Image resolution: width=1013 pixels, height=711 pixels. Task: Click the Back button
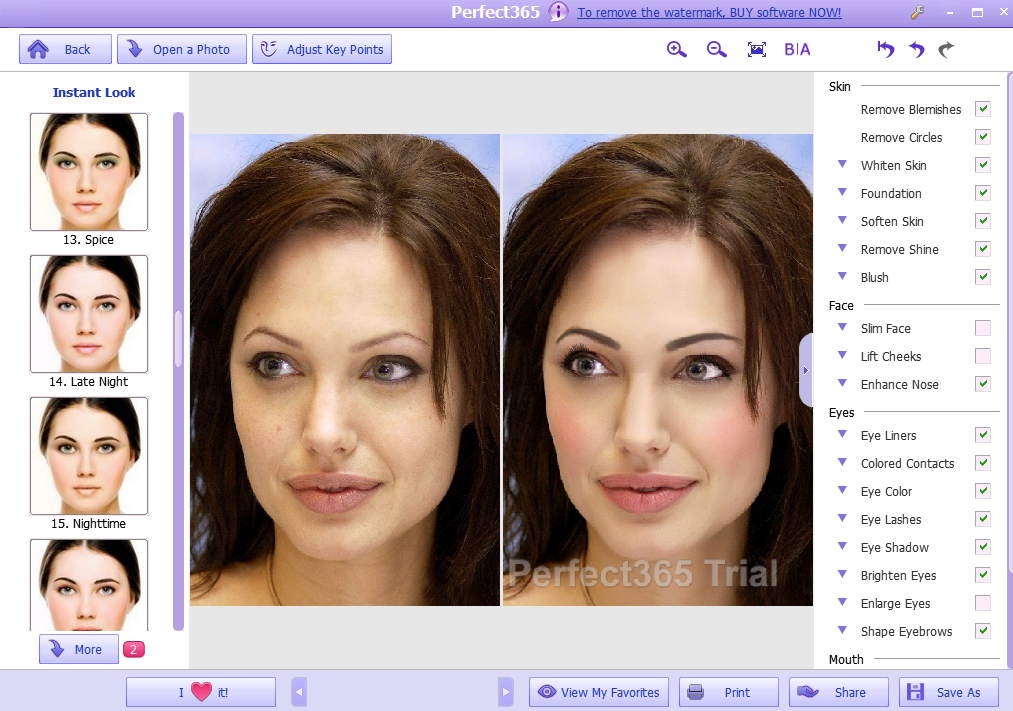tap(65, 49)
